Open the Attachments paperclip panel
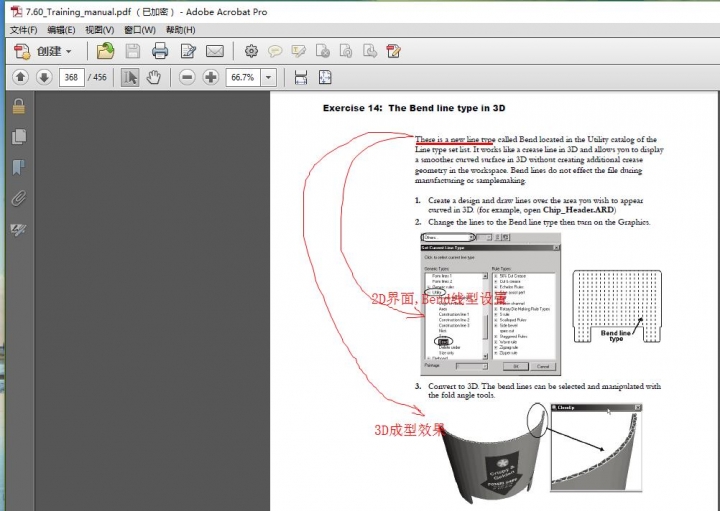Image resolution: width=720 pixels, height=511 pixels. coord(18,198)
